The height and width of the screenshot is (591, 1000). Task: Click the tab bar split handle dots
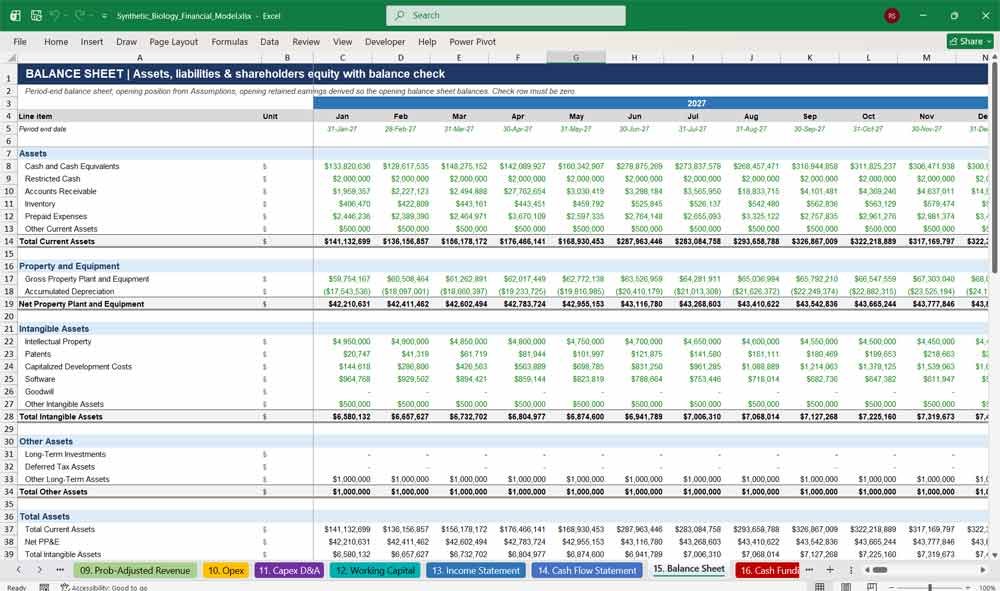coord(851,569)
